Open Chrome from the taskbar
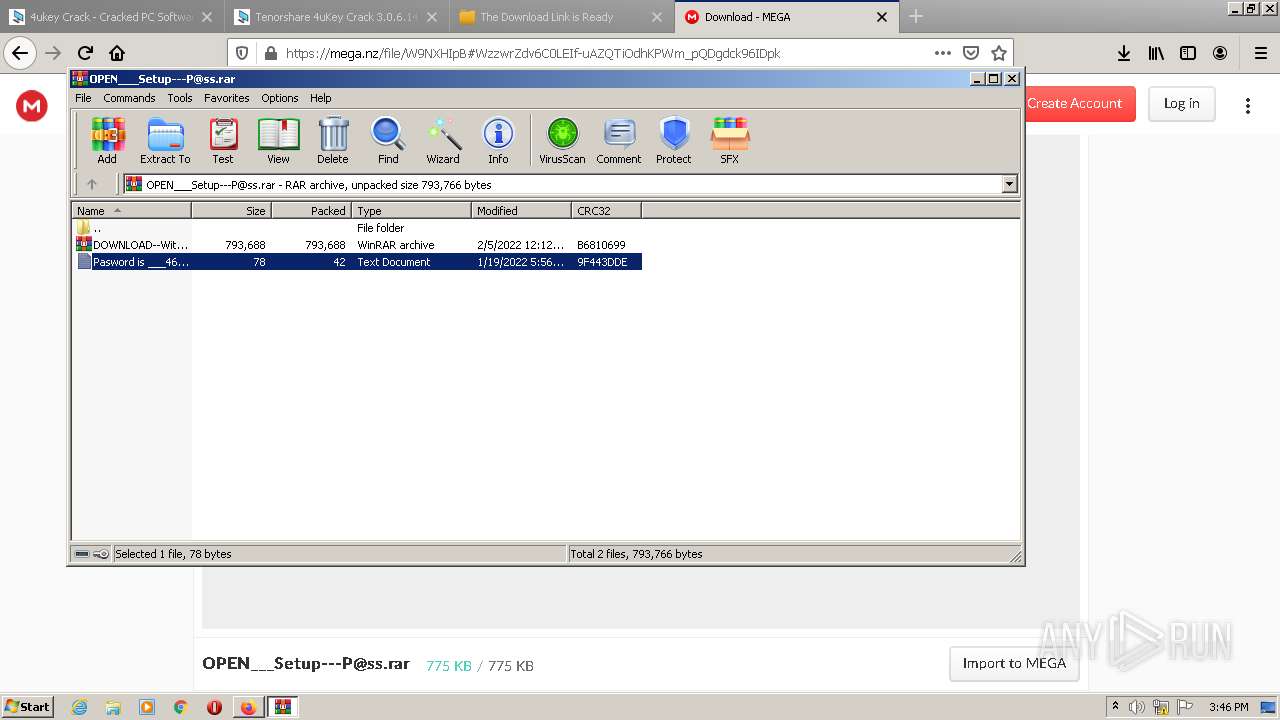The image size is (1280, 720). [x=180, y=707]
